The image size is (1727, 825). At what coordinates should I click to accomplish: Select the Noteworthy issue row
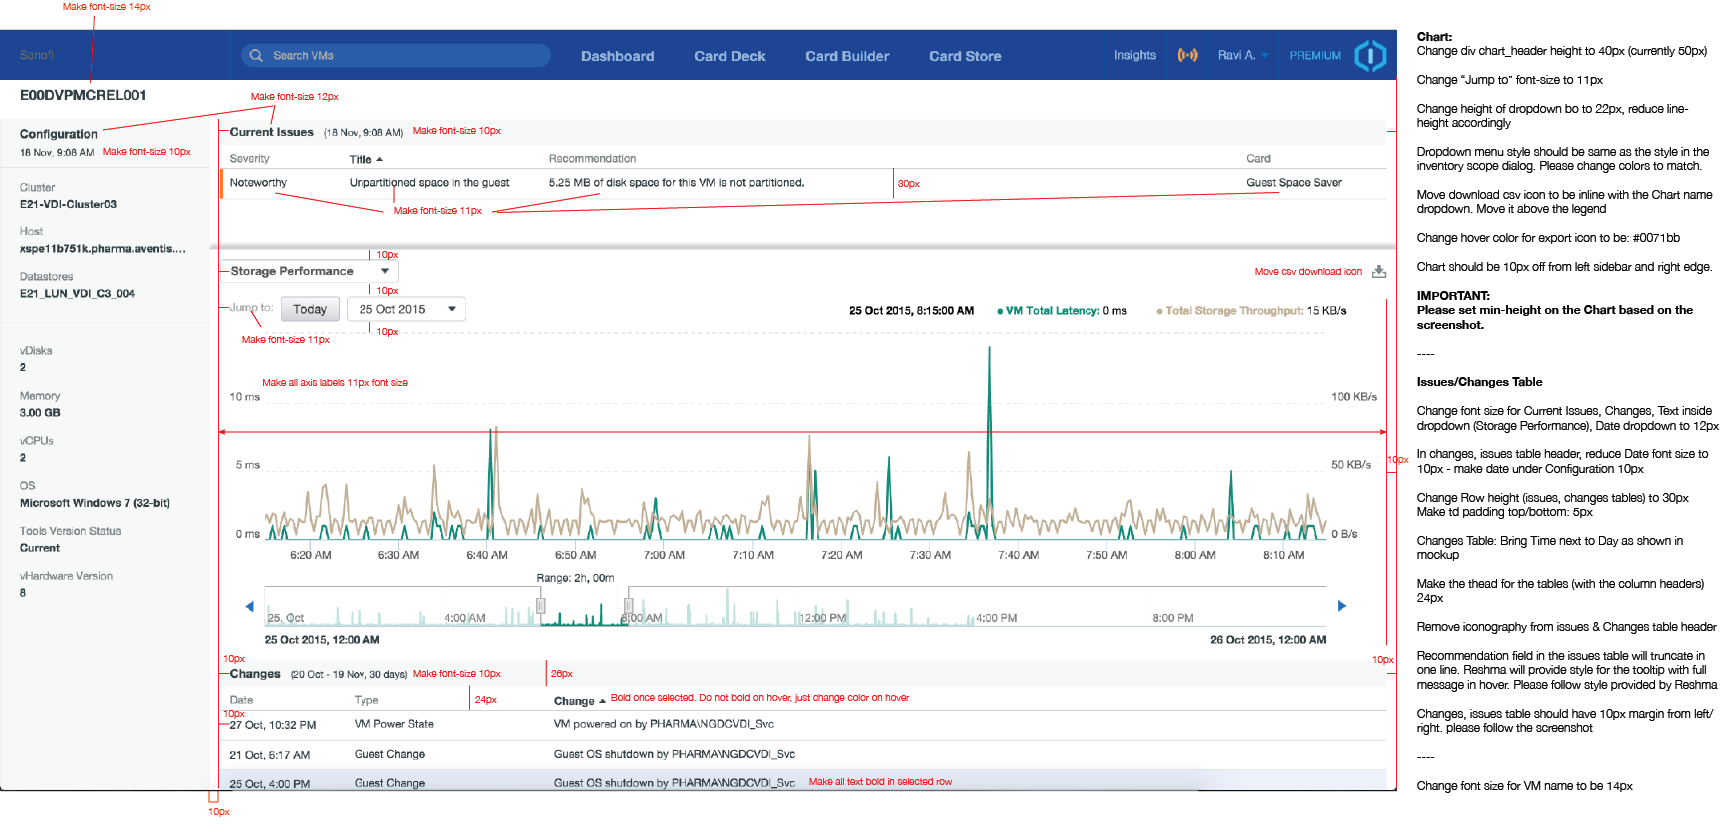pyautogui.click(x=805, y=183)
